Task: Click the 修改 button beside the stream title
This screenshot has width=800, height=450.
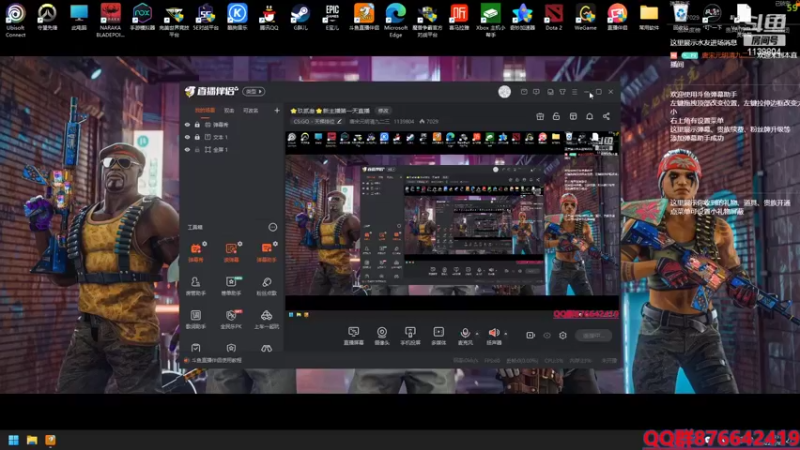Action: [x=383, y=111]
